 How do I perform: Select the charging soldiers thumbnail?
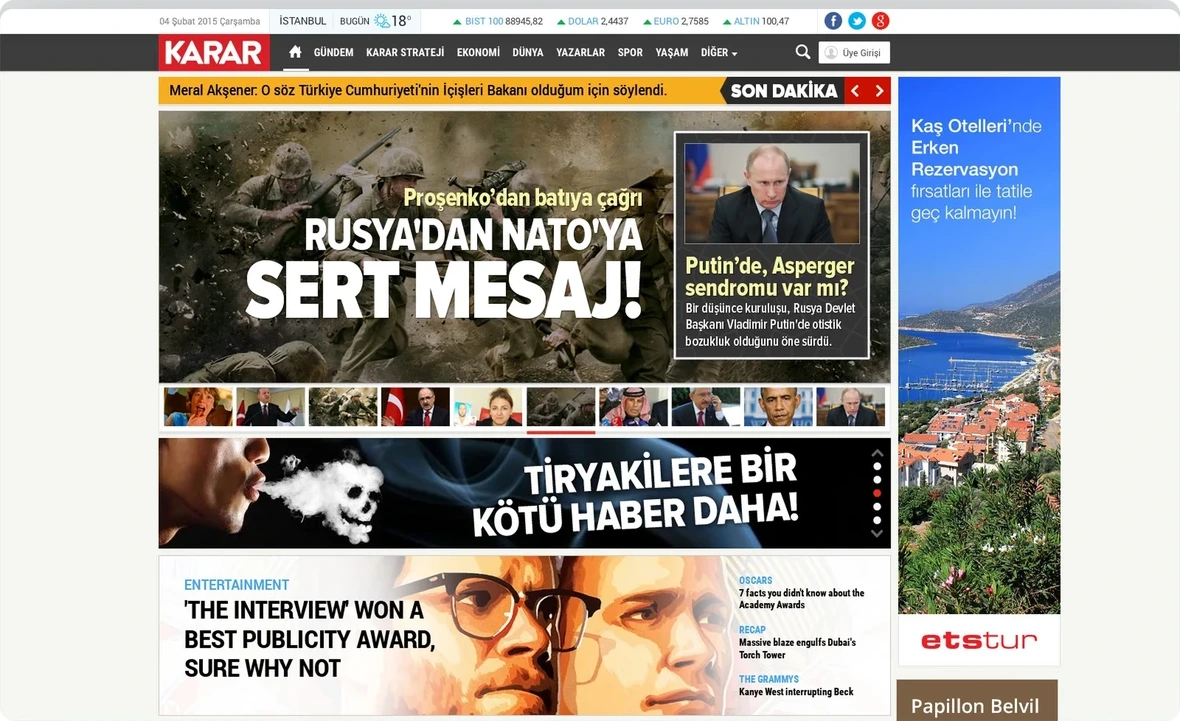343,407
